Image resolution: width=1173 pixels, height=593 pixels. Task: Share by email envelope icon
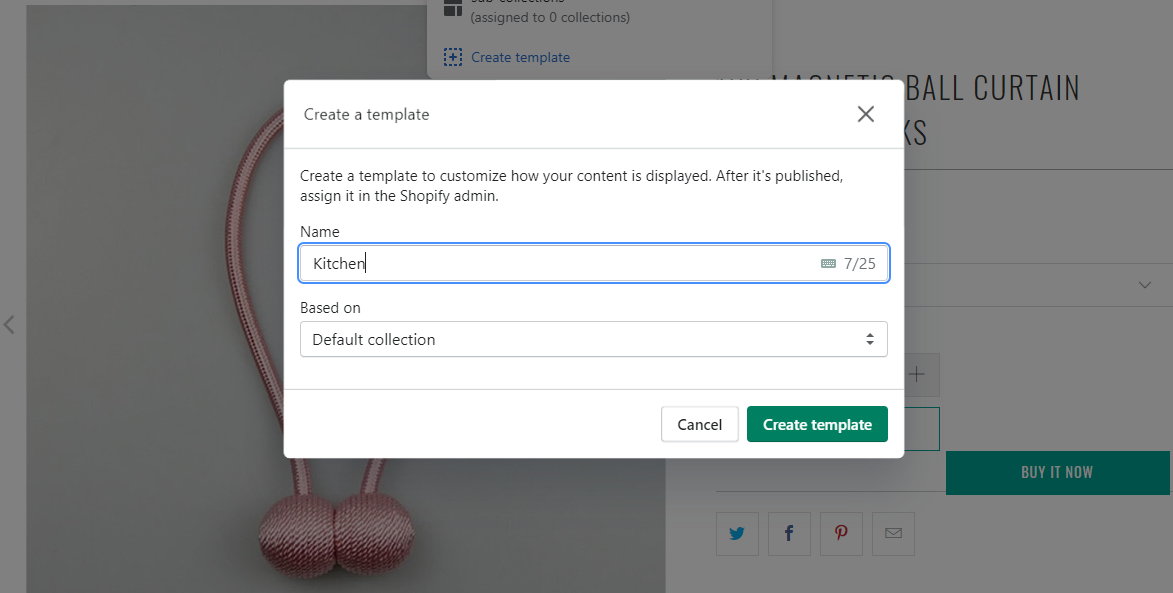(893, 534)
